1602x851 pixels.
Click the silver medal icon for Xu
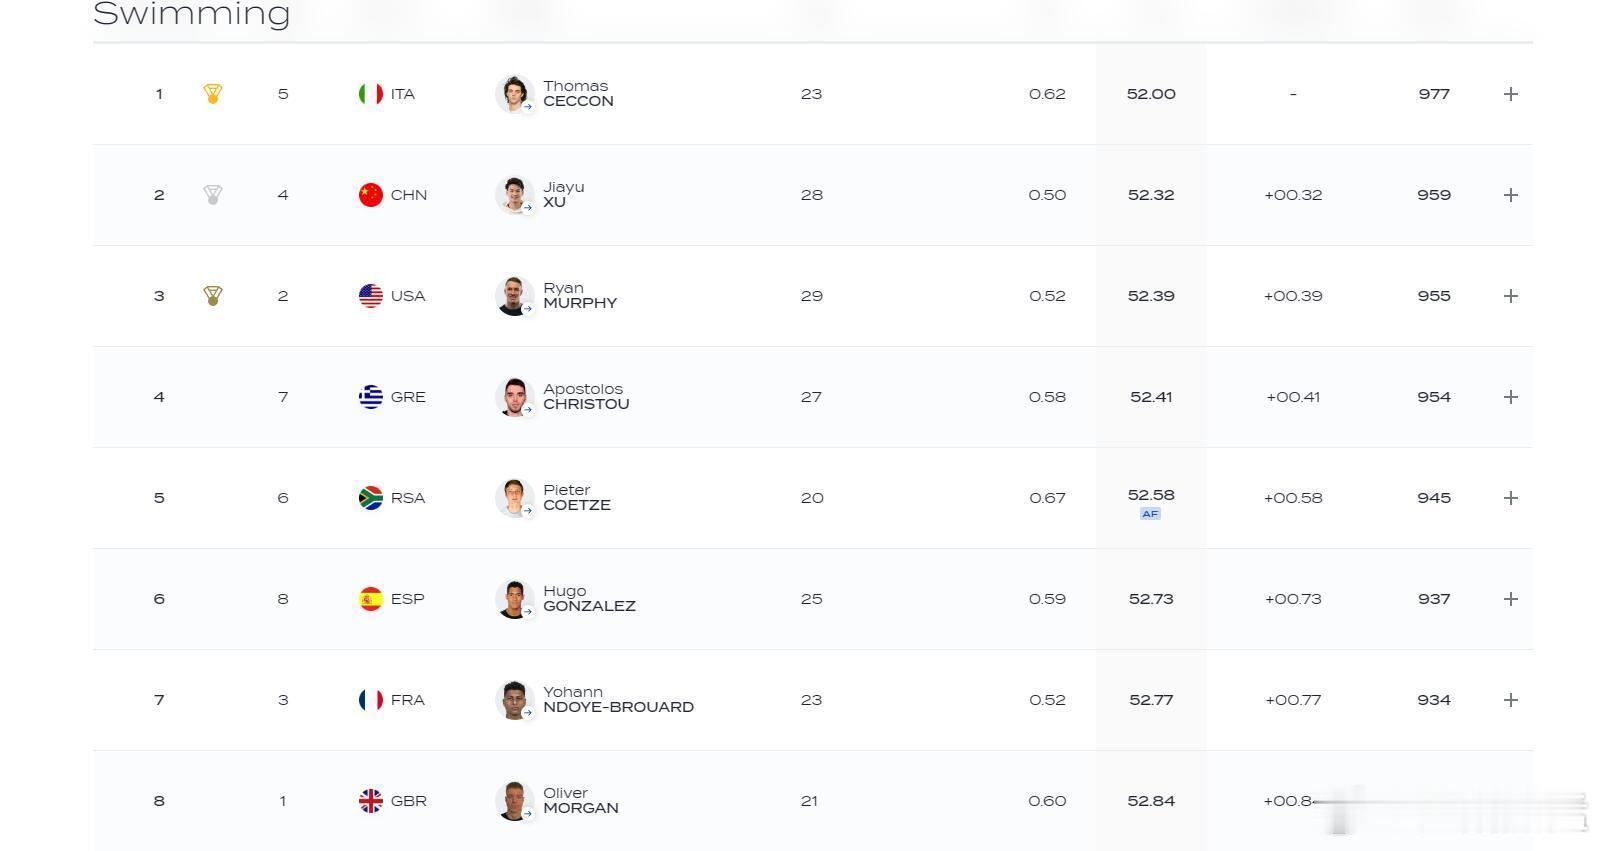pos(212,195)
